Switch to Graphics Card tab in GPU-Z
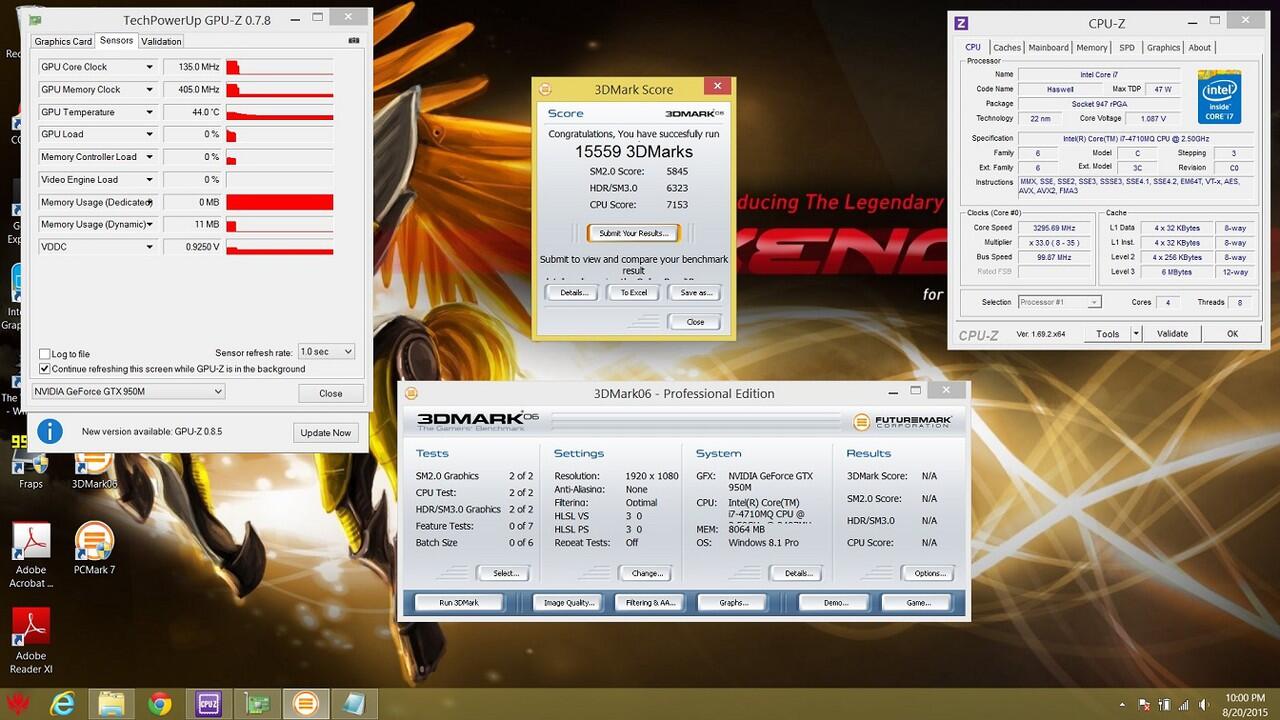The width and height of the screenshot is (1280, 720). click(x=63, y=41)
